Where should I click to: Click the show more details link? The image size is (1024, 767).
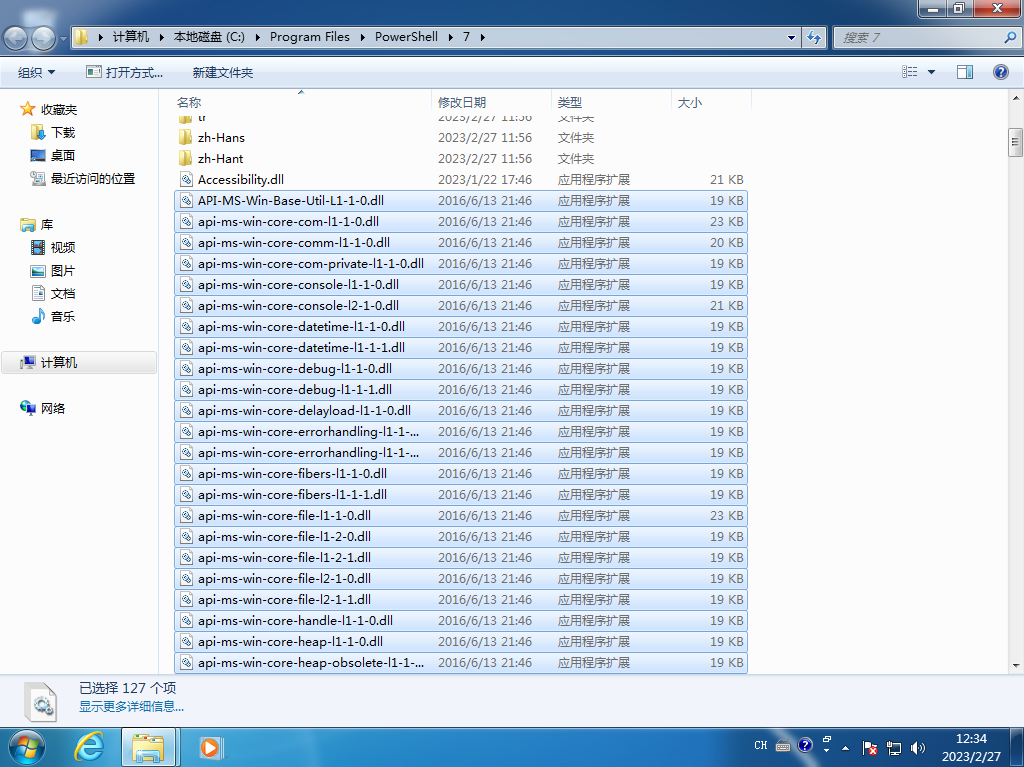tap(131, 706)
